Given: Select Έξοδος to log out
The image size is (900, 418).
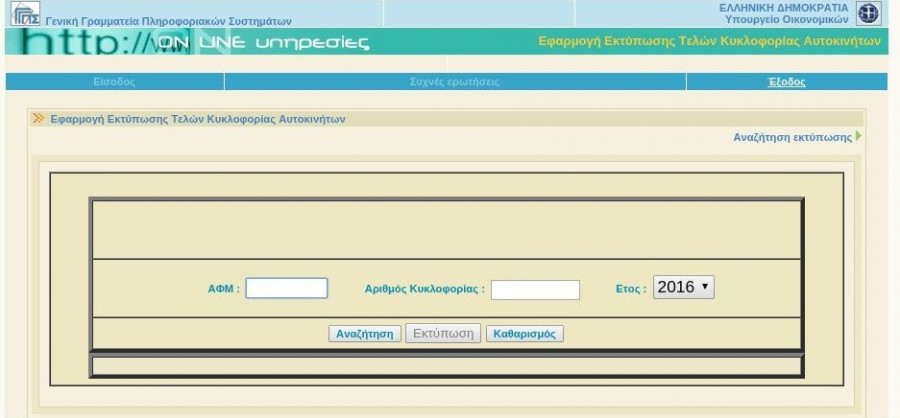Looking at the screenshot, I should pyautogui.click(x=786, y=82).
